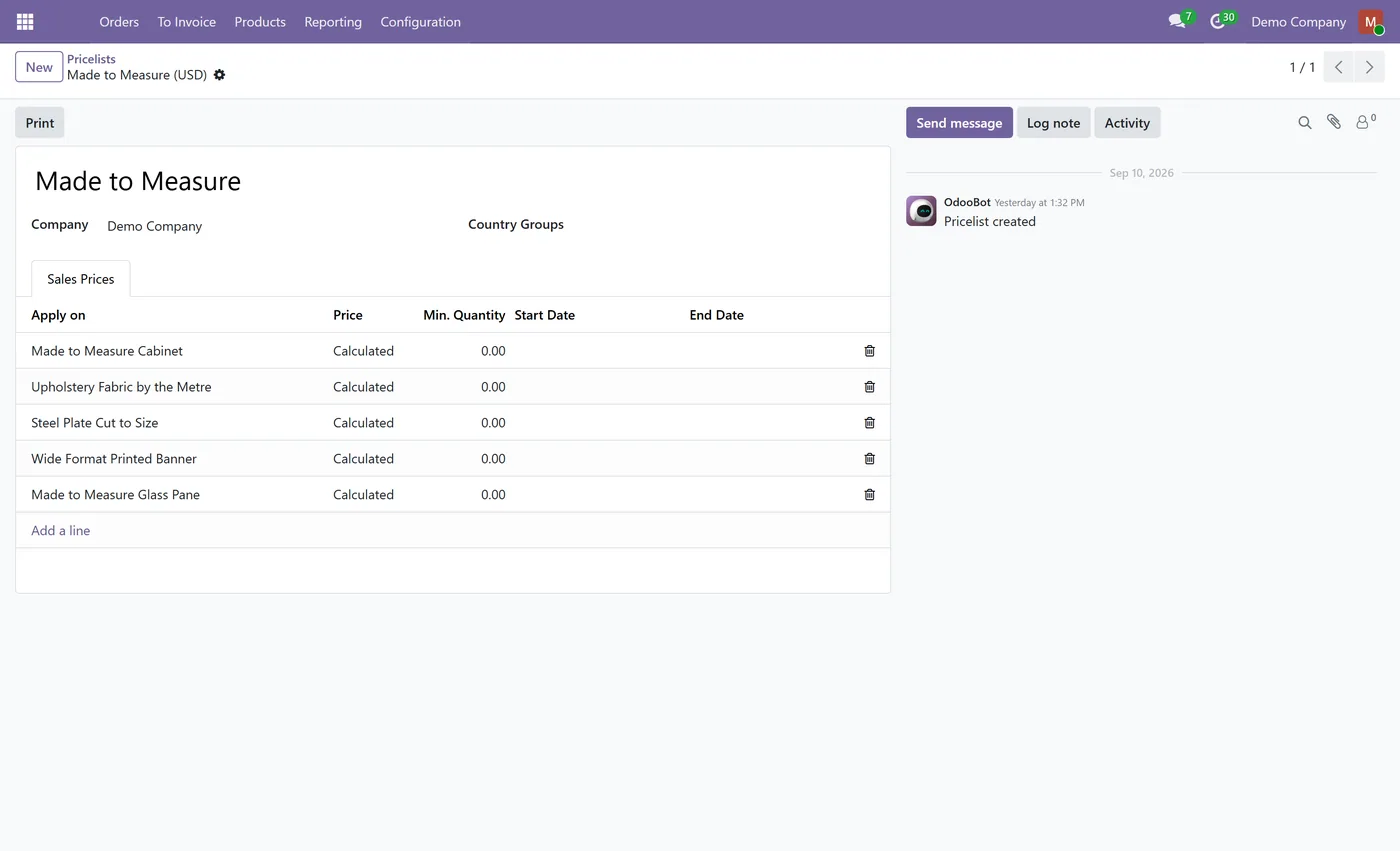Click the user avatar M icon
1400x851 pixels.
pyautogui.click(x=1371, y=21)
